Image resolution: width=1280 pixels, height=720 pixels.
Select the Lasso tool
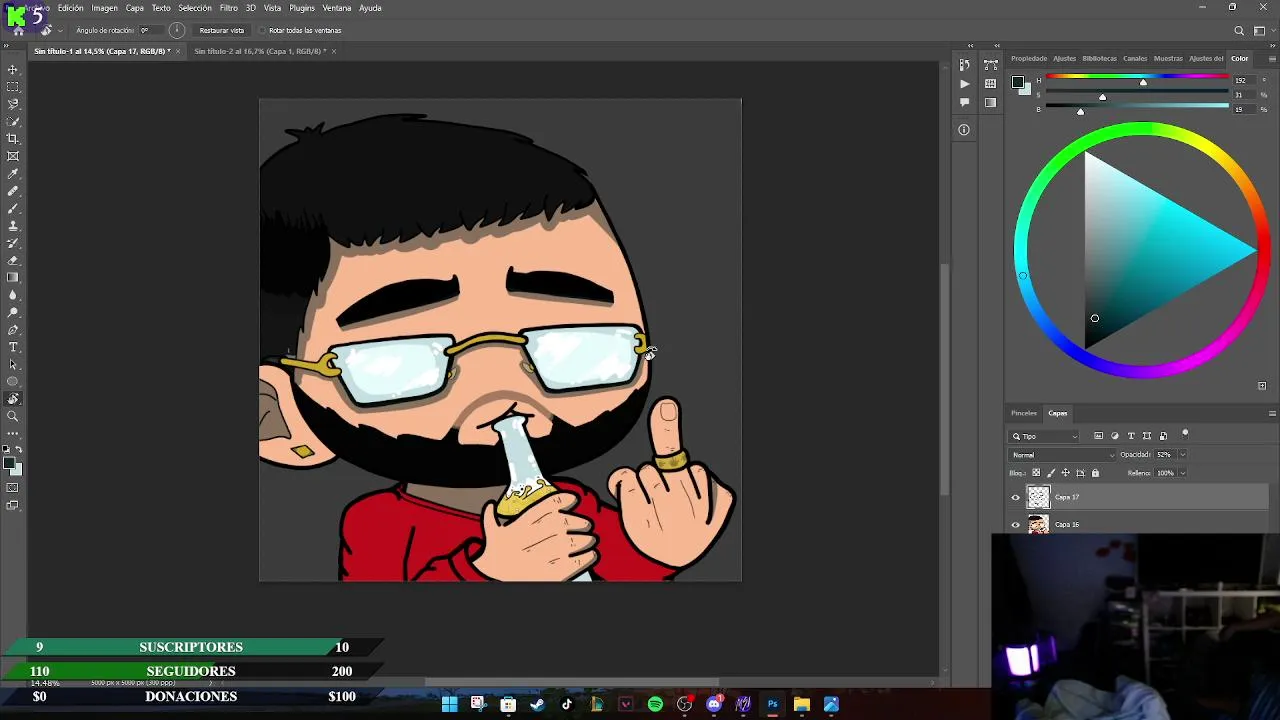[x=13, y=104]
